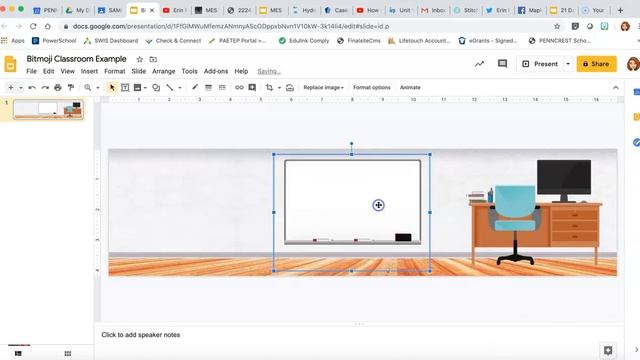Open Check & Connect bookmark

point(173,41)
